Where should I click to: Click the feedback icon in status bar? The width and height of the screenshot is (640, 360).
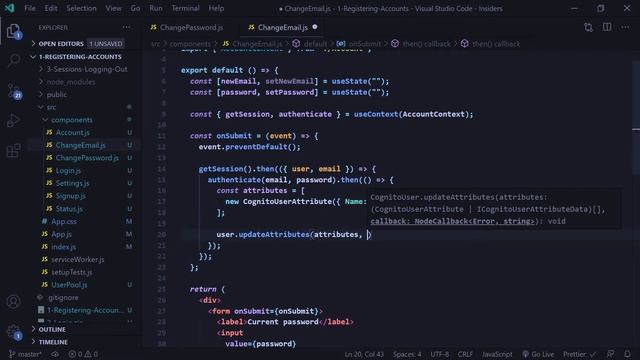610,354
